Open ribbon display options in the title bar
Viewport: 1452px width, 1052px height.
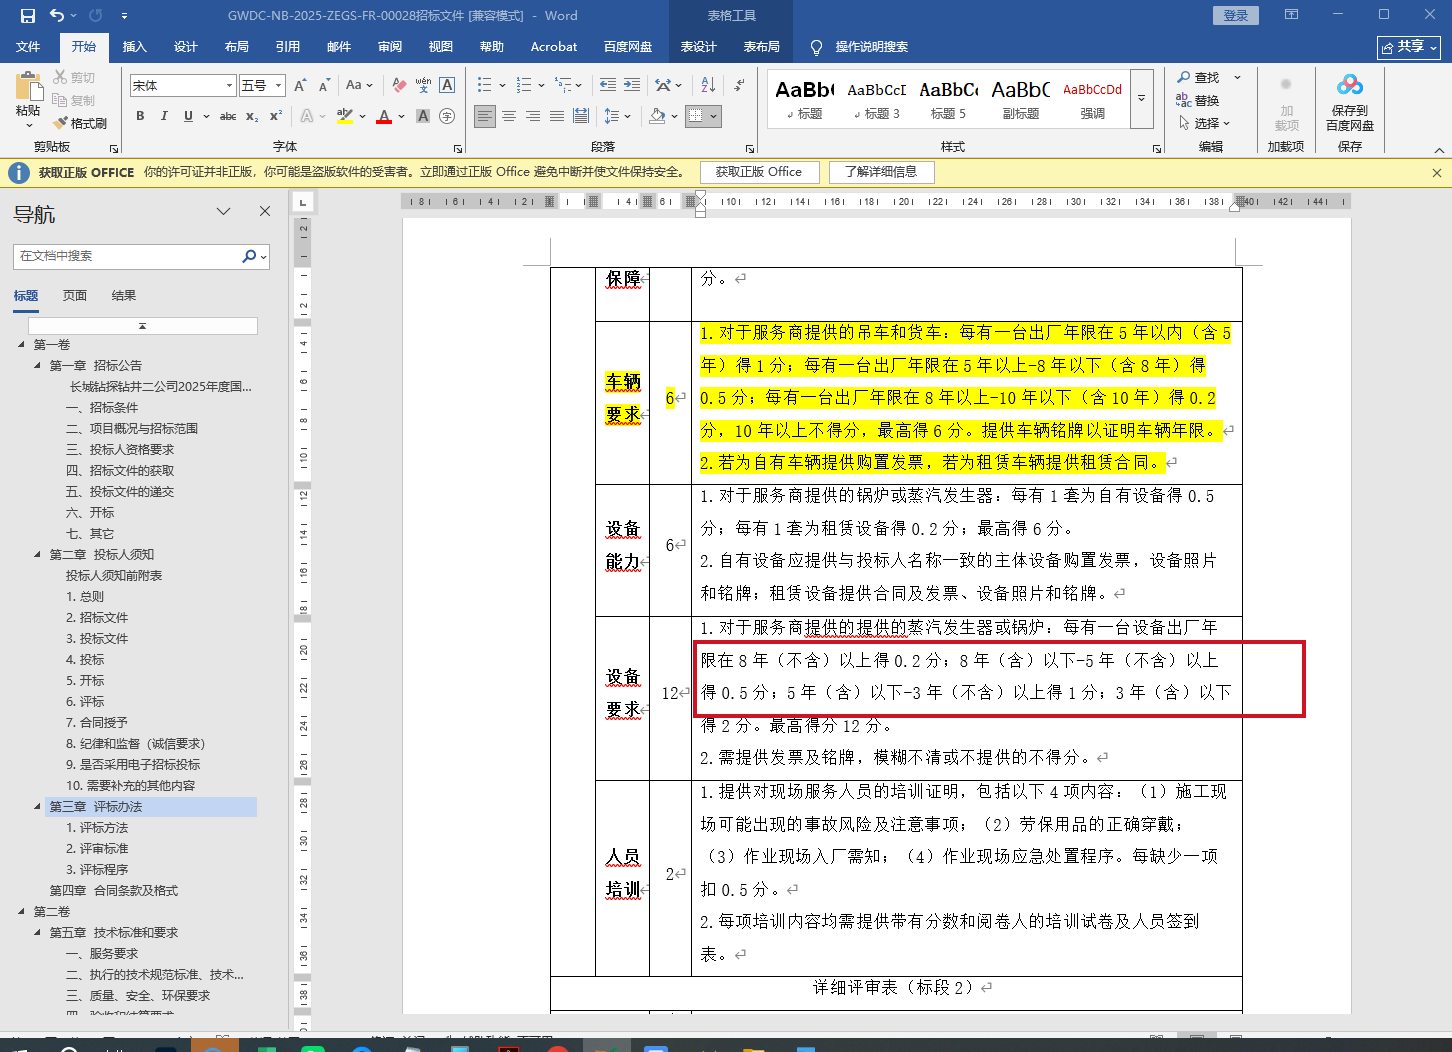point(1292,15)
